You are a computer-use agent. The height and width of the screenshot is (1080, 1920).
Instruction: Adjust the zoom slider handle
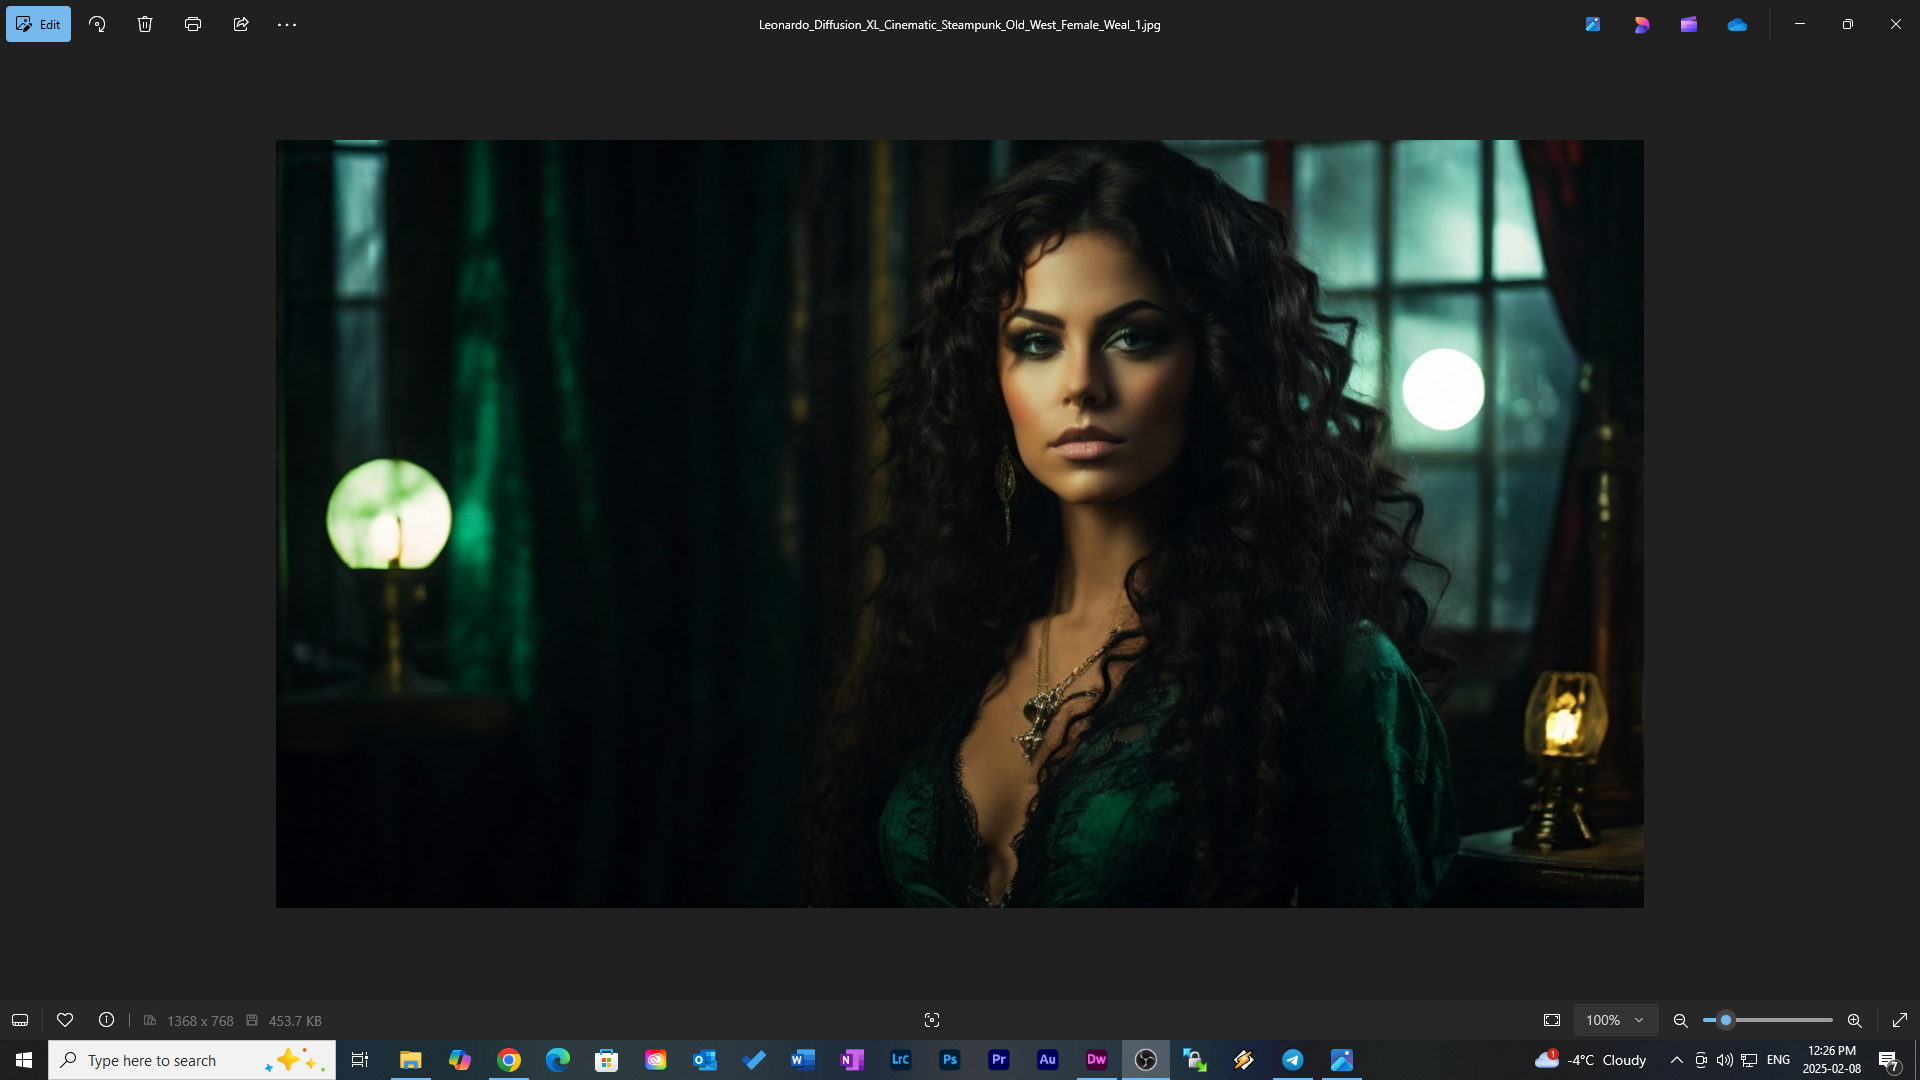point(1725,1020)
